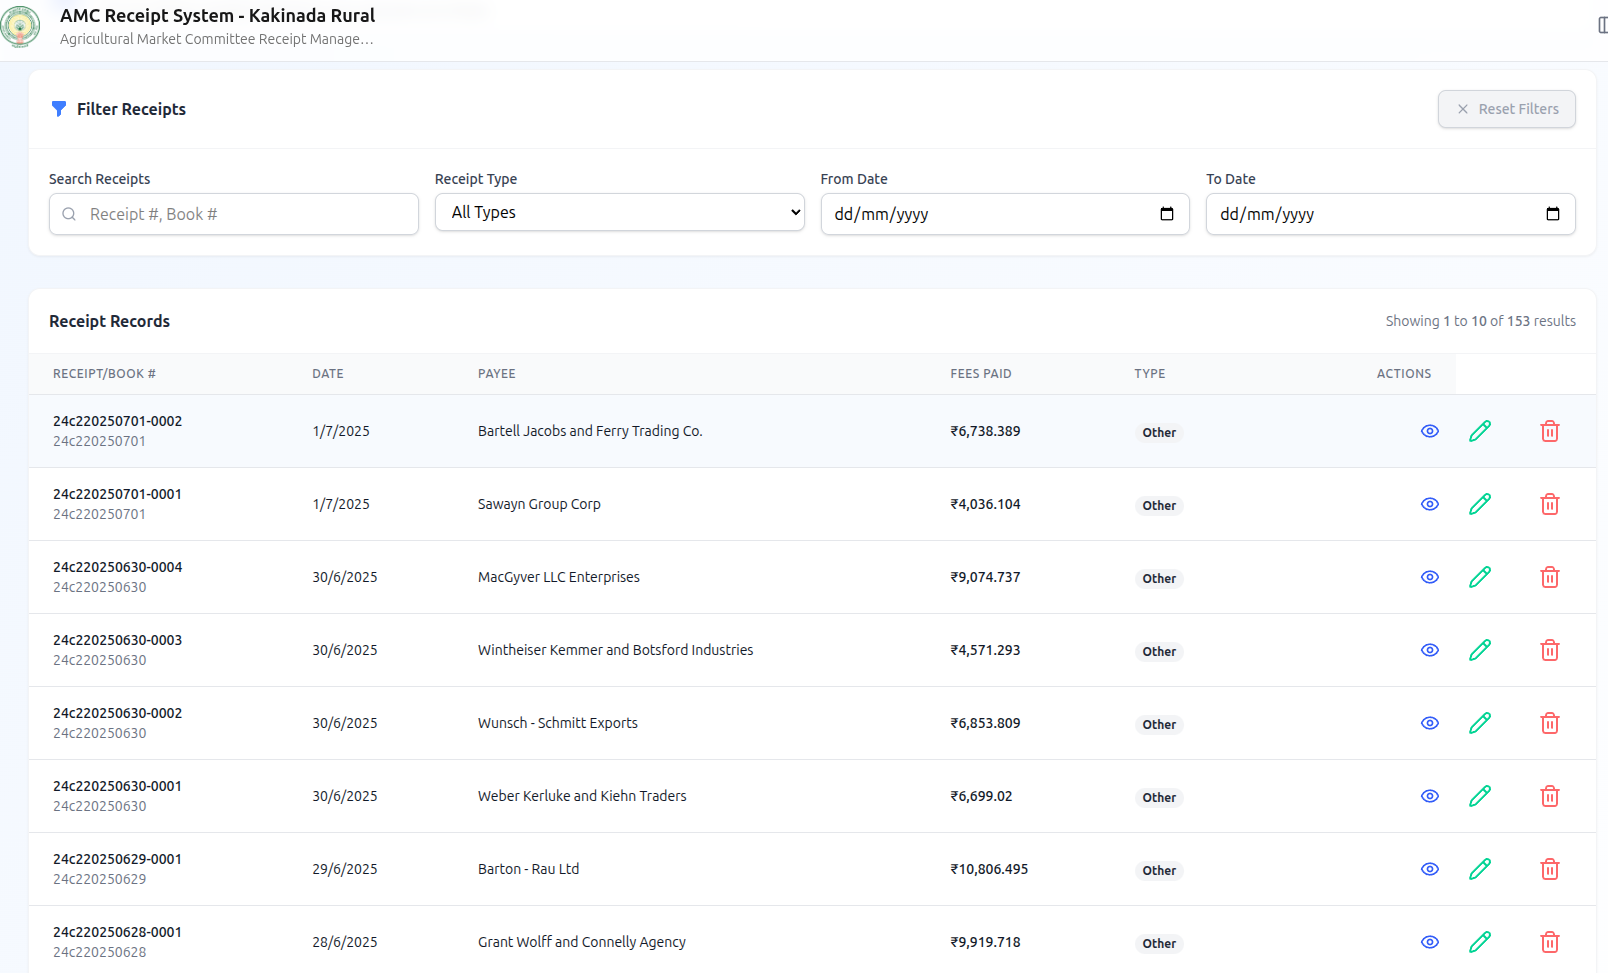The image size is (1608, 973).
Task: Open To Date calendar picker icon
Action: click(1552, 214)
